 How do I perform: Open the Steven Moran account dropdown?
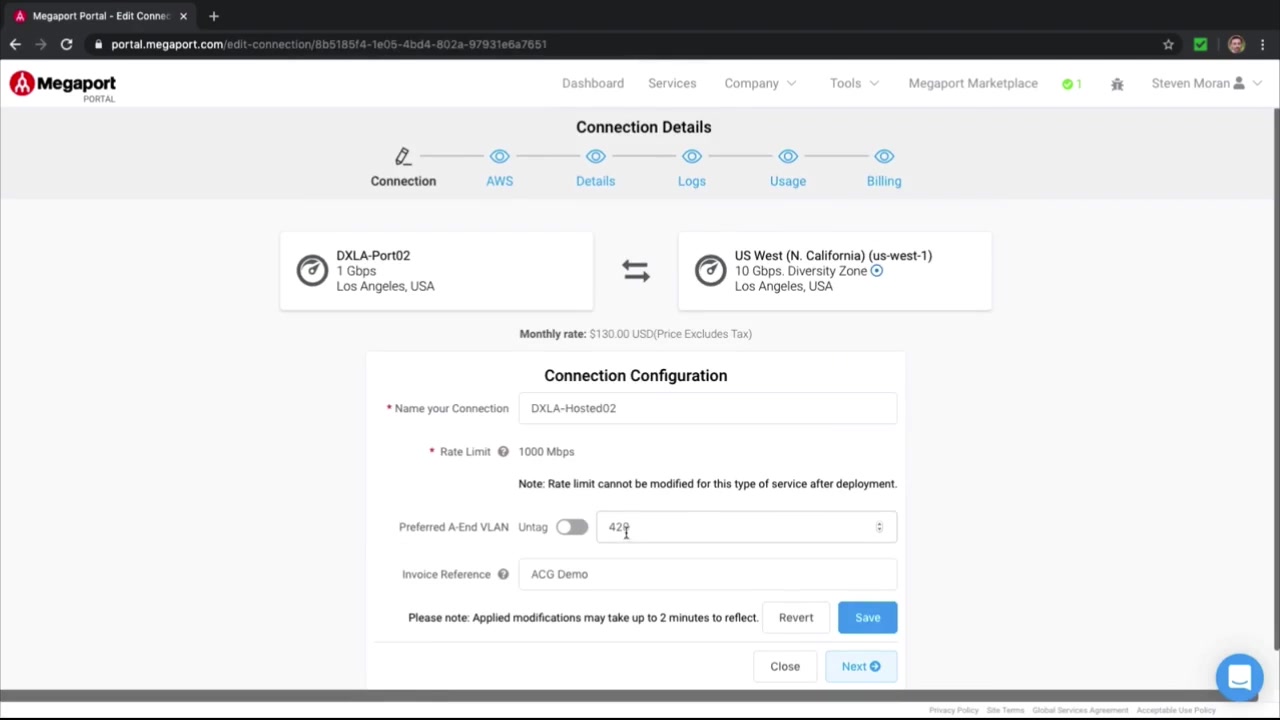(x=1206, y=84)
